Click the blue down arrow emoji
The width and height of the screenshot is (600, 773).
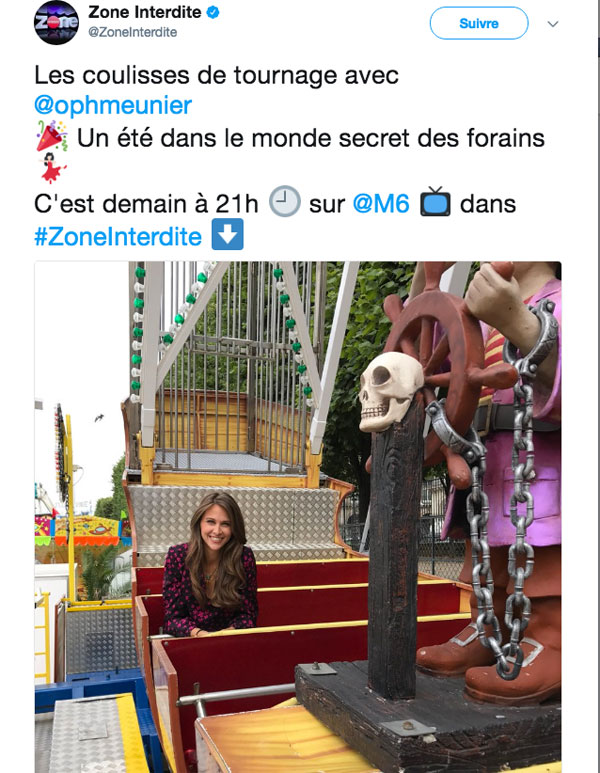[227, 234]
